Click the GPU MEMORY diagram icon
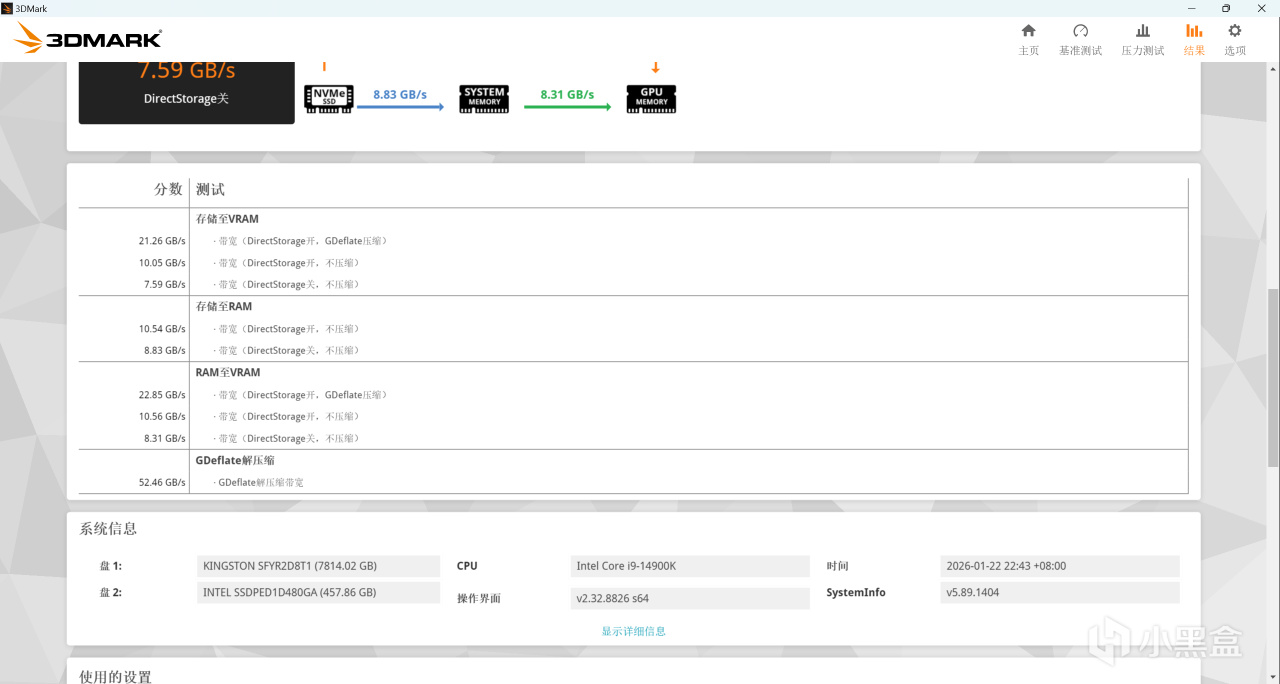 (652, 99)
